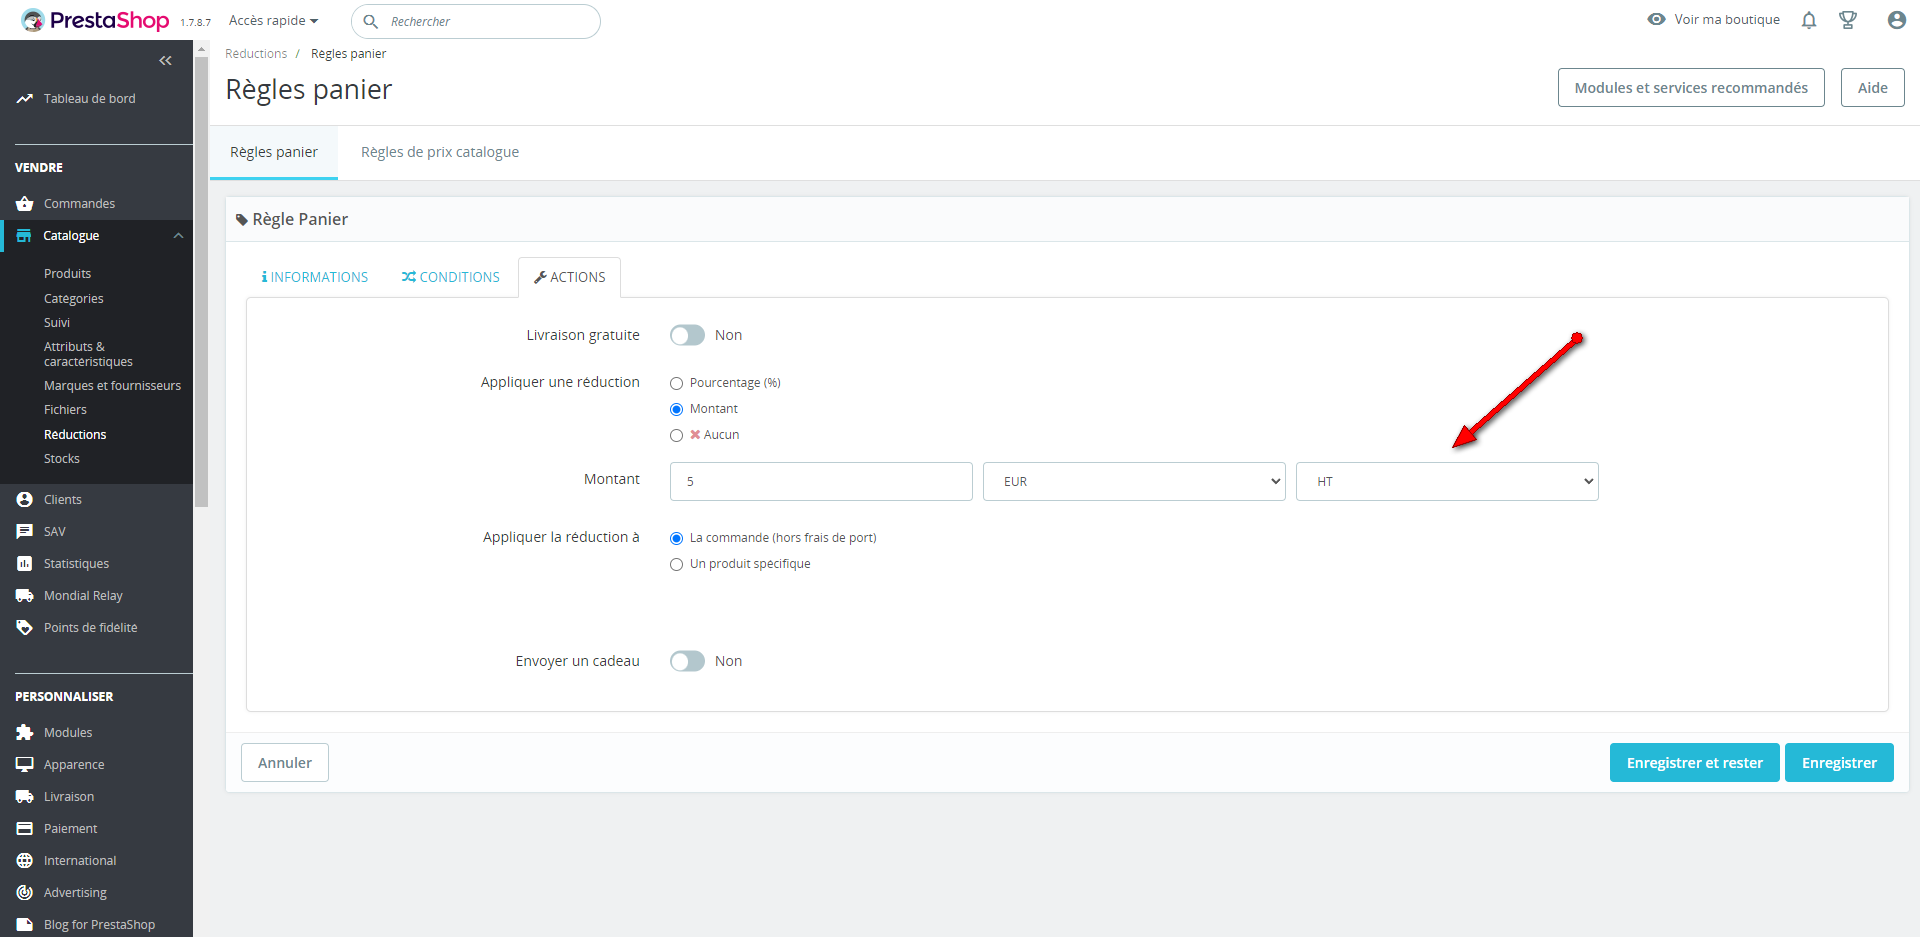1920x937 pixels.
Task: Open the EUR currency dropdown
Action: click(x=1134, y=481)
